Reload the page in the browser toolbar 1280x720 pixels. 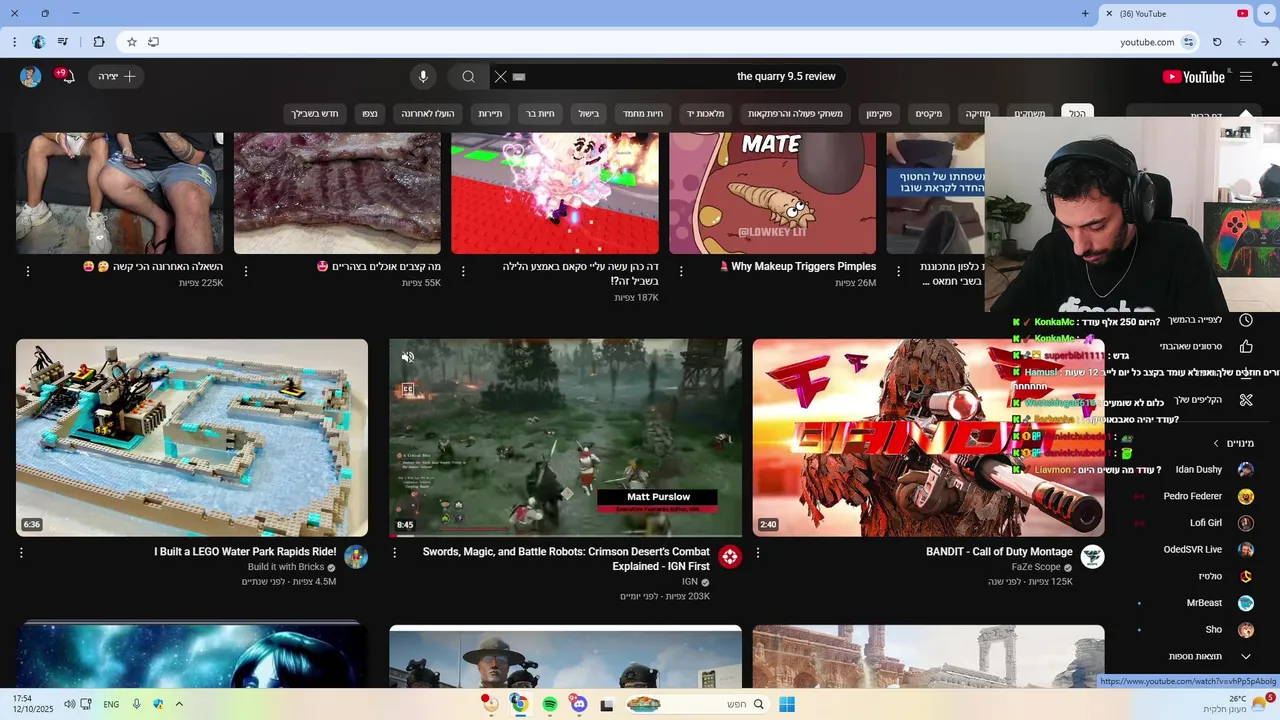(x=1217, y=42)
